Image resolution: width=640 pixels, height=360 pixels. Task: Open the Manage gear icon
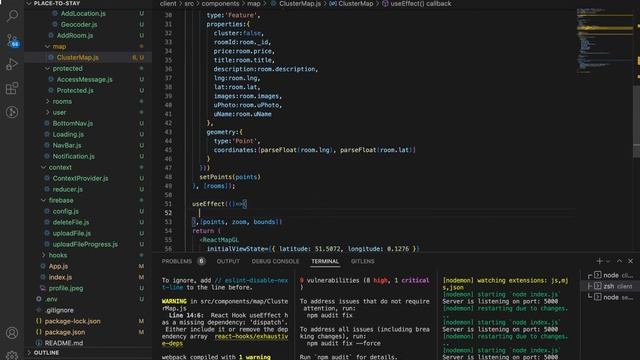pos(12,355)
